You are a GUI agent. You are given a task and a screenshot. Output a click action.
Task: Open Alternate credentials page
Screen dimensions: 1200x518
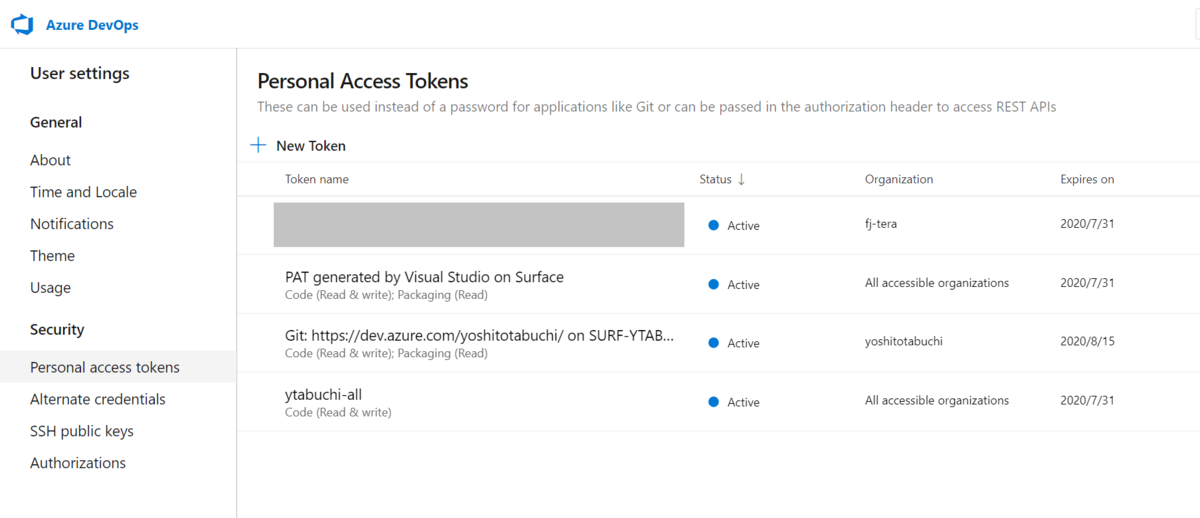(x=98, y=399)
